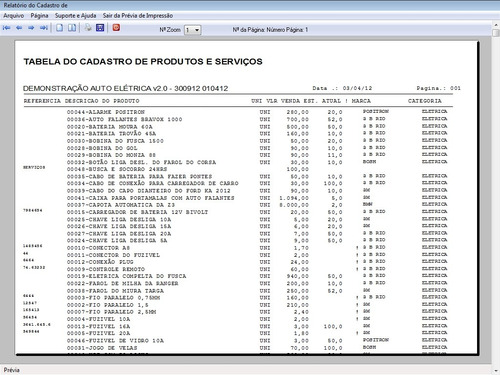This screenshot has height=375, width=500.
Task: Click the 'CATEGORIA' column header
Action: point(425,101)
